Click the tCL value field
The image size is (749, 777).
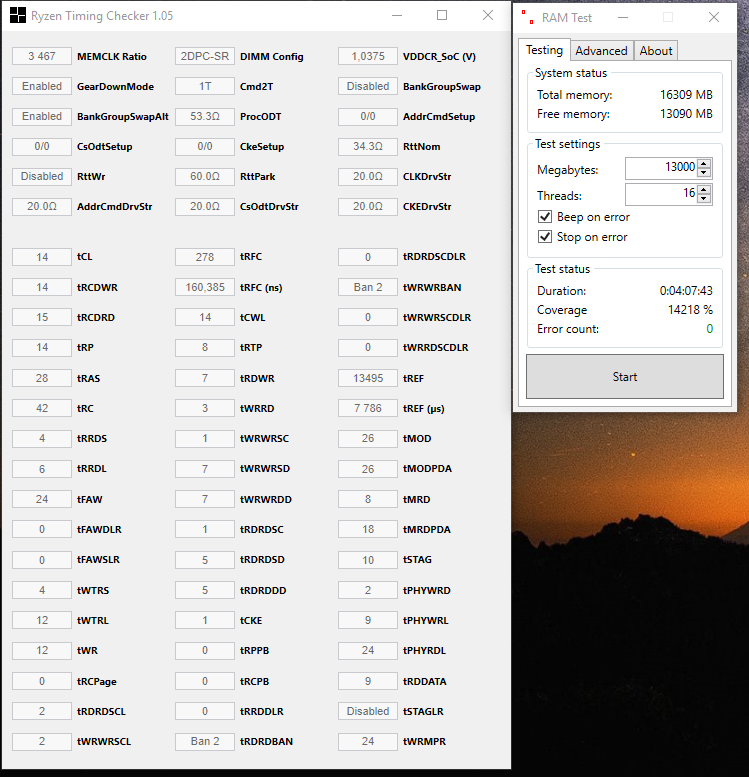pyautogui.click(x=42, y=257)
